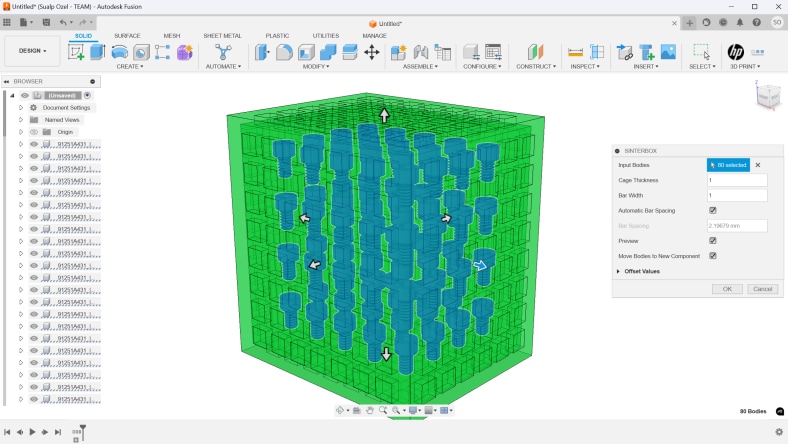Click the Cage Thickness input field

click(x=737, y=180)
